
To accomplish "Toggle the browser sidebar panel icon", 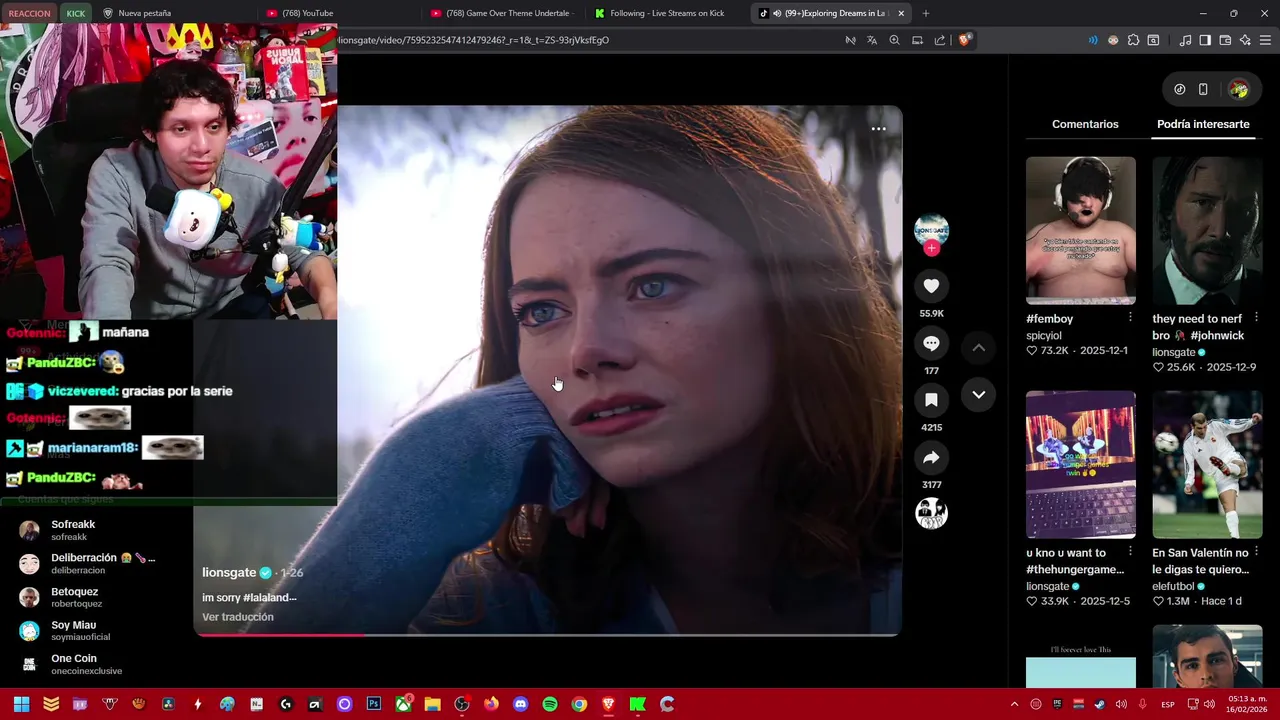I will point(1205,40).
